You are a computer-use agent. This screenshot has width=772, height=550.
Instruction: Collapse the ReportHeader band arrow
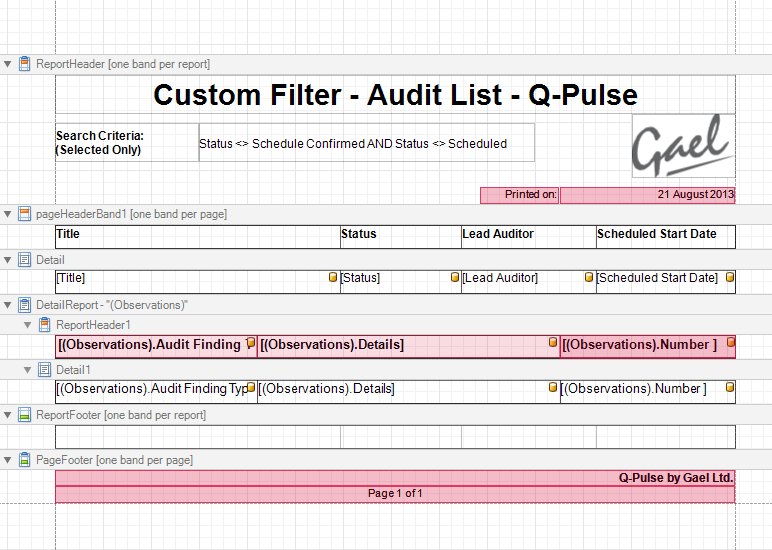point(7,64)
